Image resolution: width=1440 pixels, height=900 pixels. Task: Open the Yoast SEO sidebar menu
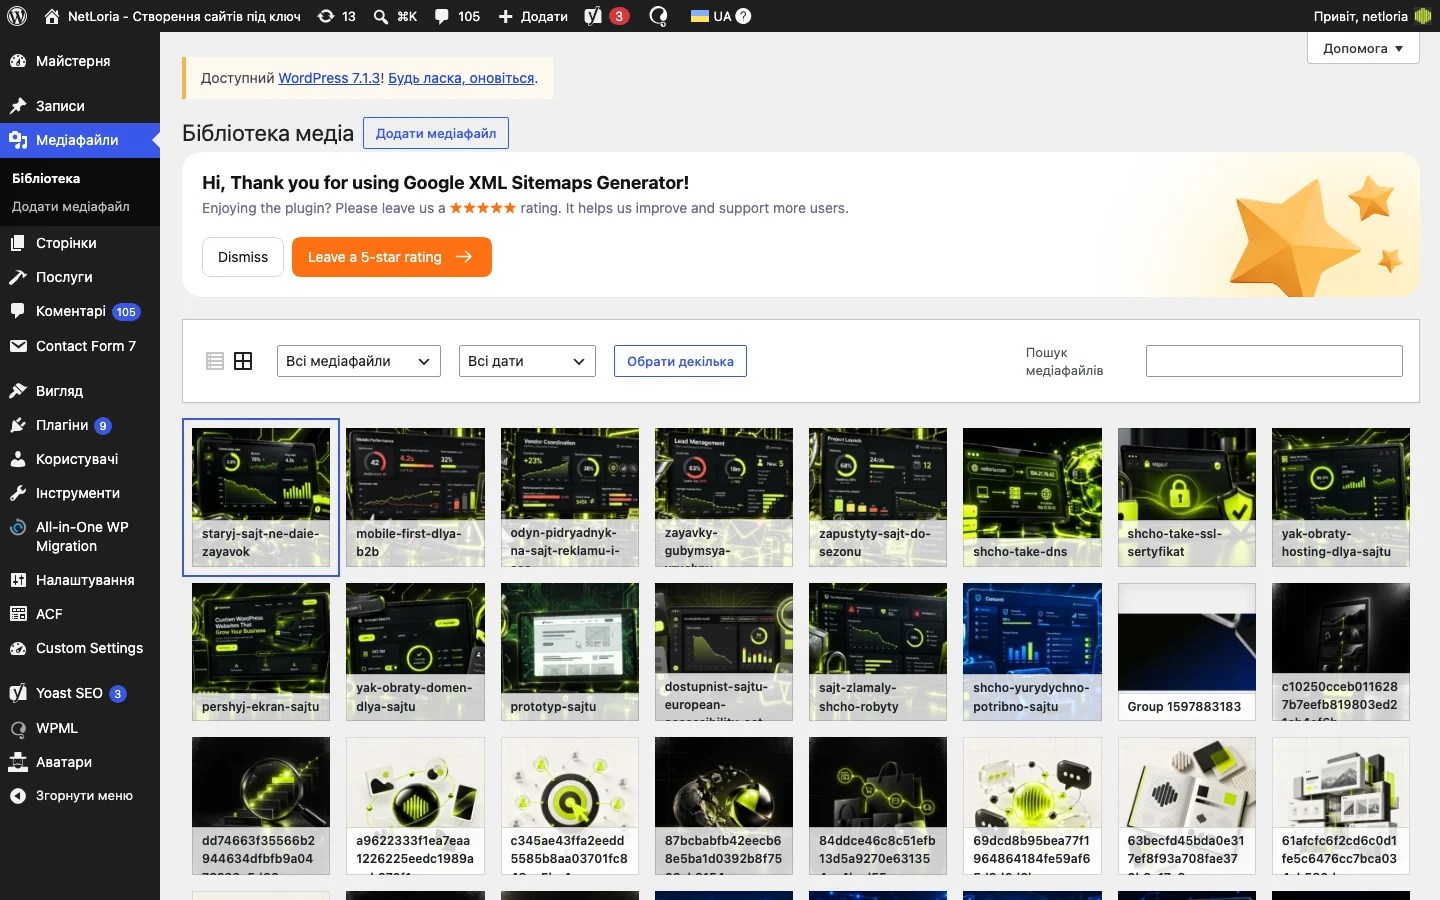pyautogui.click(x=80, y=693)
